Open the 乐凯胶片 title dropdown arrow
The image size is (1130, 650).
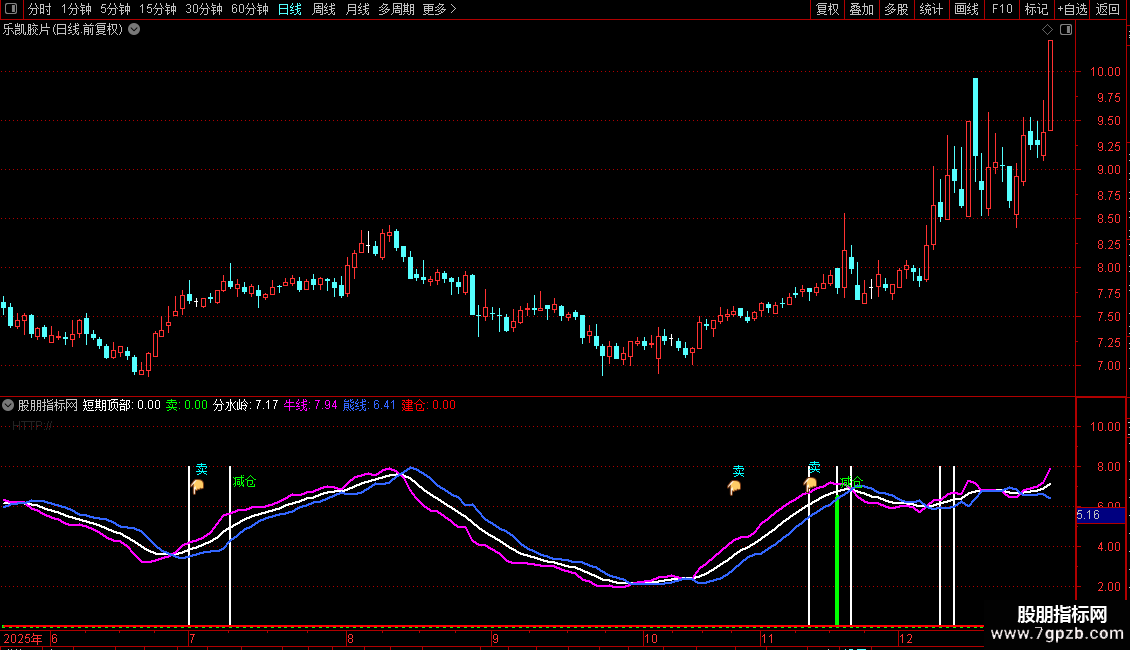click(134, 30)
